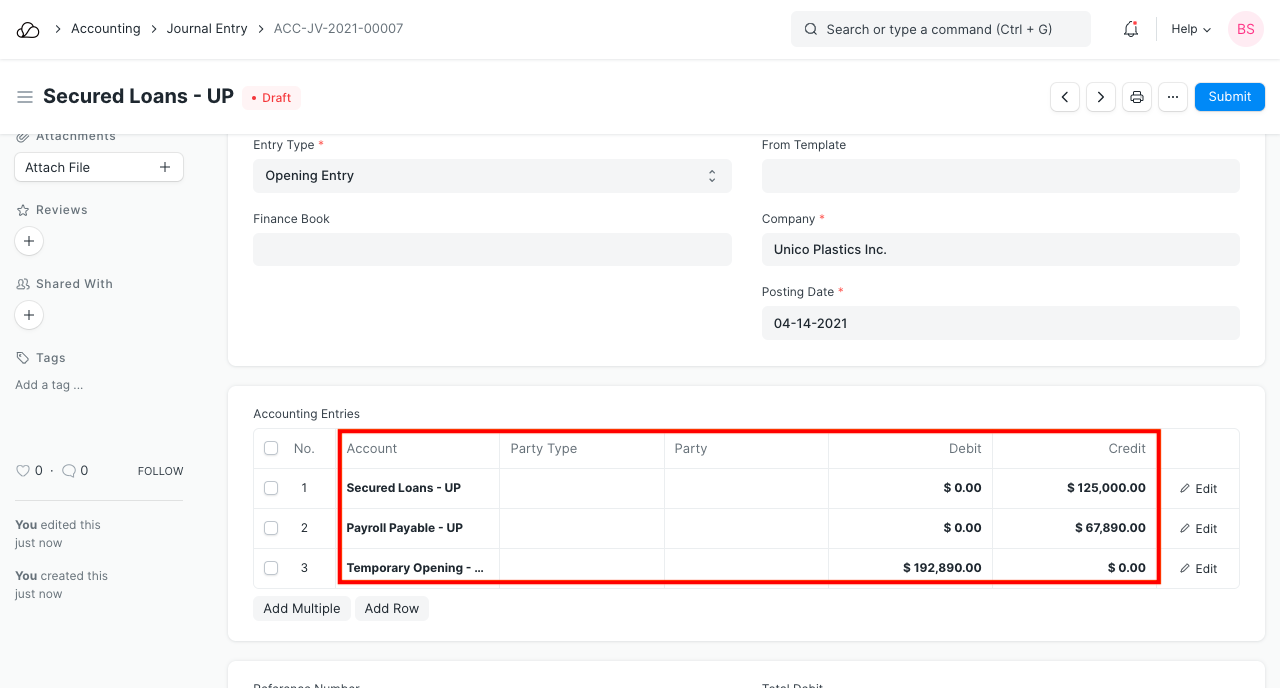Viewport: 1280px width, 688px height.
Task: Expand the Help menu
Action: [x=1191, y=30]
